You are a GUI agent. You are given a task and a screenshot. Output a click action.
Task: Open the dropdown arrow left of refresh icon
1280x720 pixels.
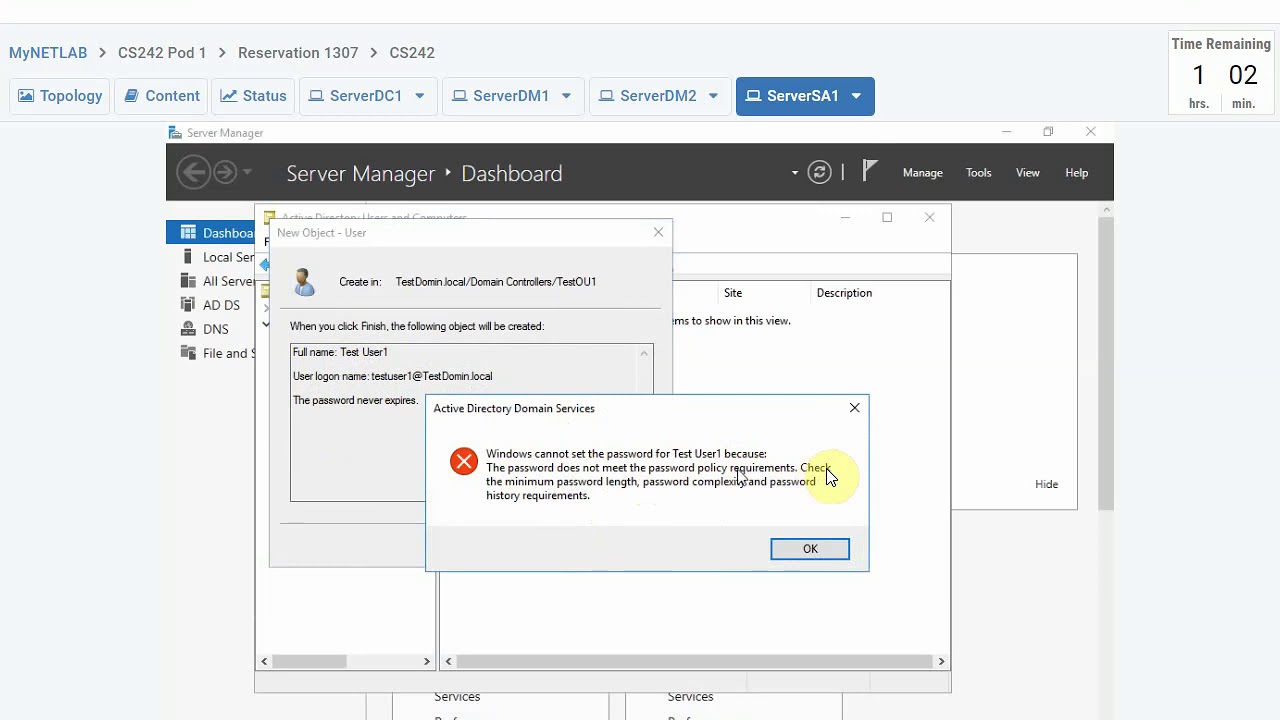tap(795, 173)
